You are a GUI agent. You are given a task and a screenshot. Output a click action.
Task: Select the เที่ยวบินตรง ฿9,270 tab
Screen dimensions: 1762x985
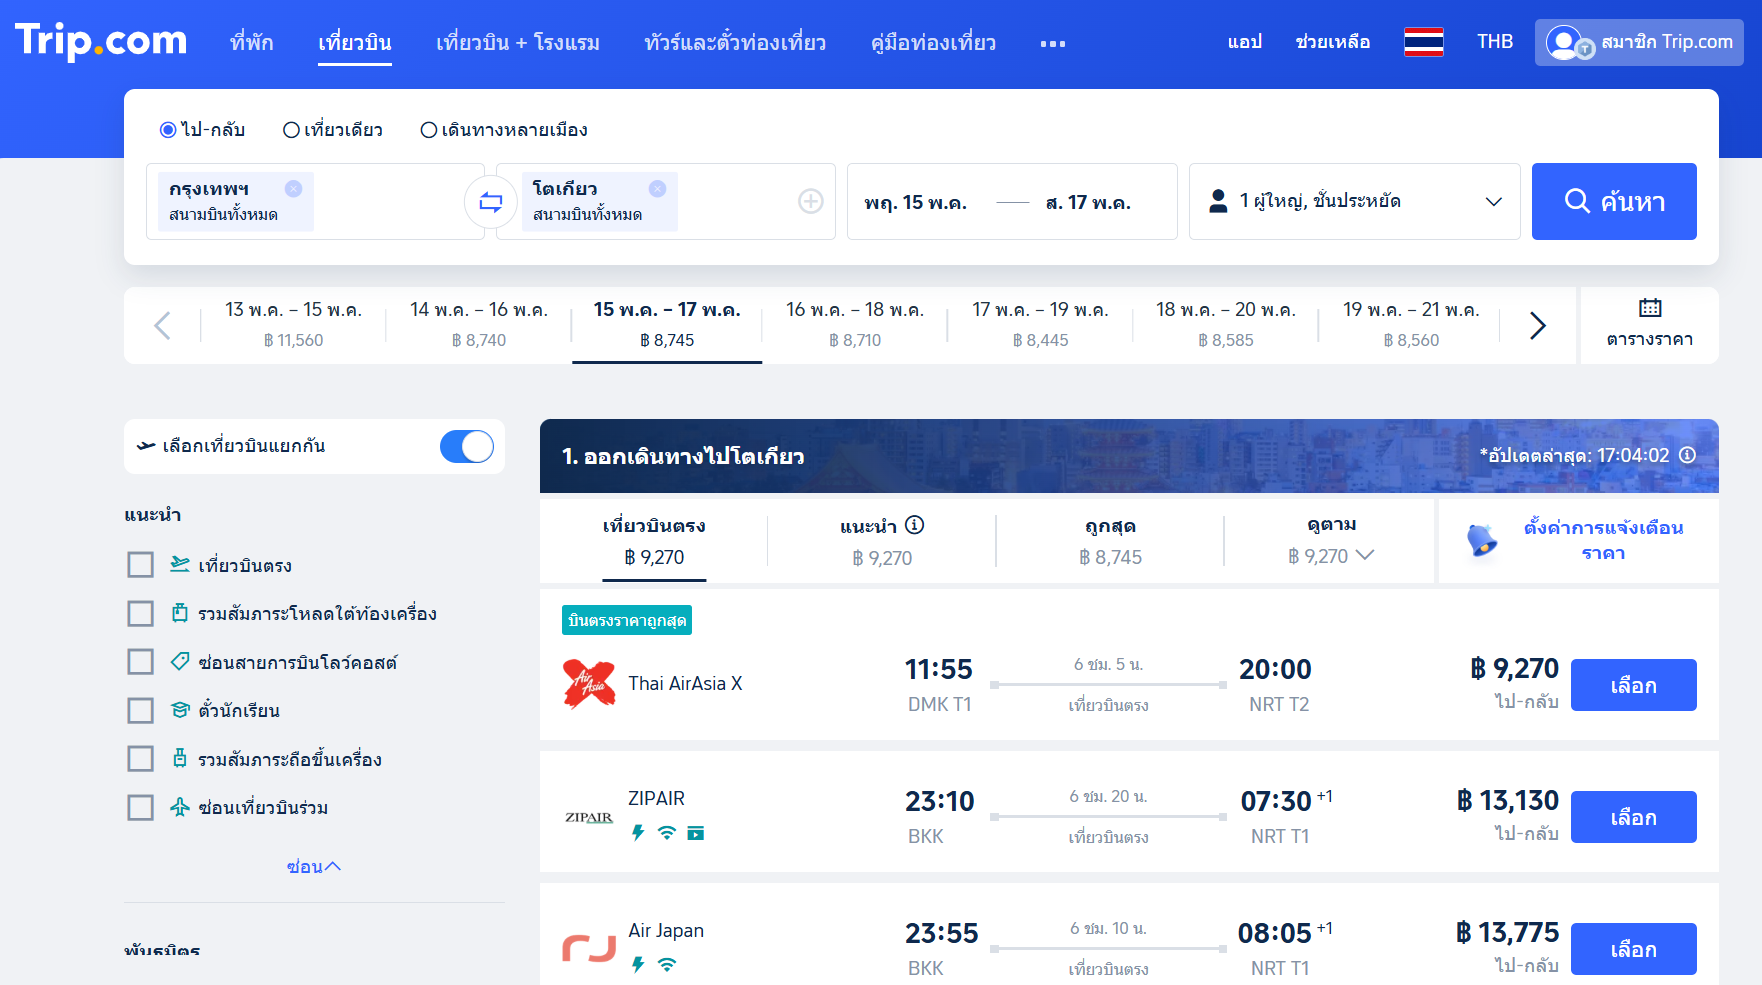(x=654, y=541)
